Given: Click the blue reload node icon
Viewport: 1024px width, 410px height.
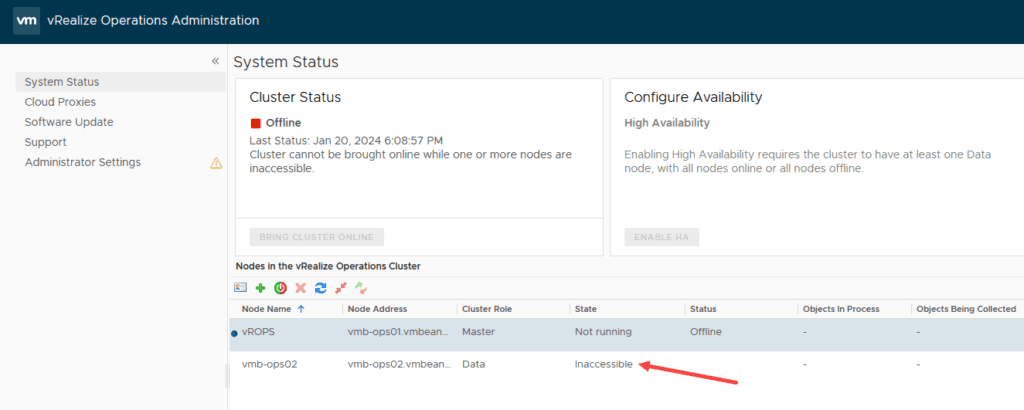Looking at the screenshot, I should pos(320,287).
